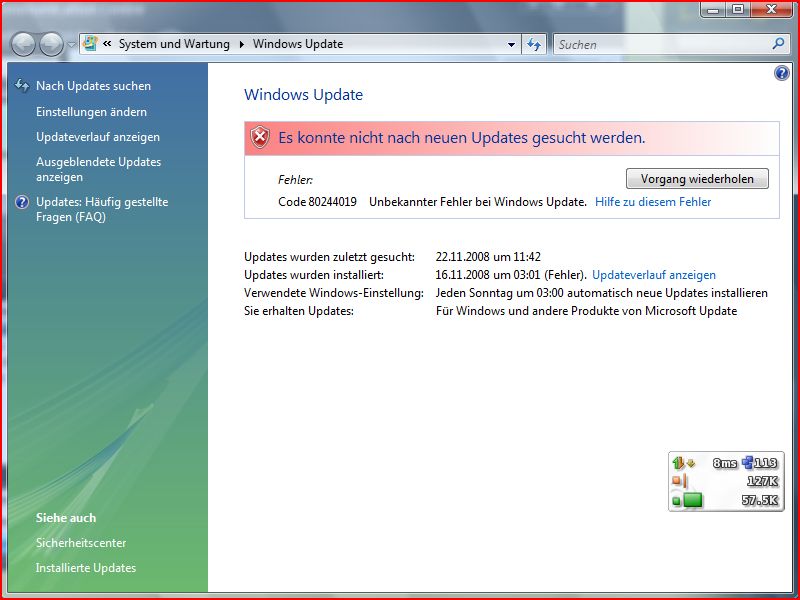
Task: Click the Nach Updates suchen arrows icon
Action: [22, 85]
